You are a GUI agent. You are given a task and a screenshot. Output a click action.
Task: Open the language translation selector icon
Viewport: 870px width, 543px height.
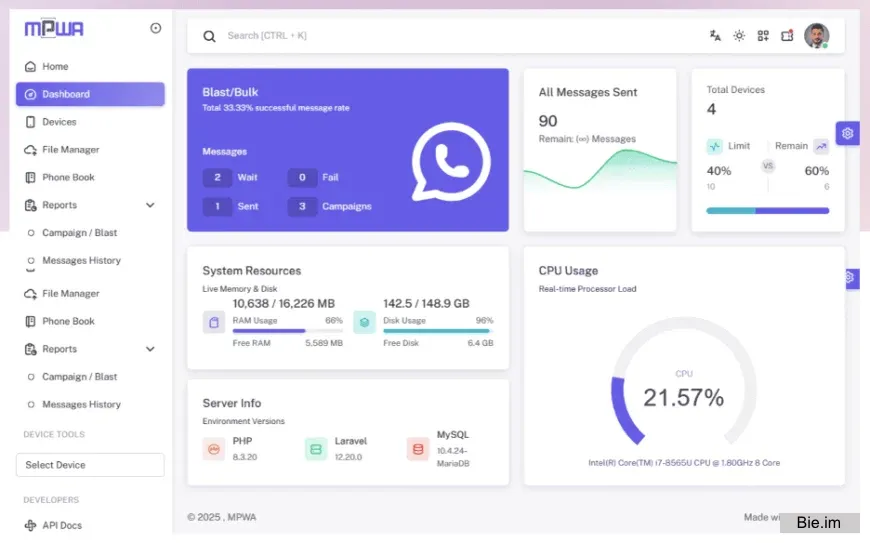point(715,35)
